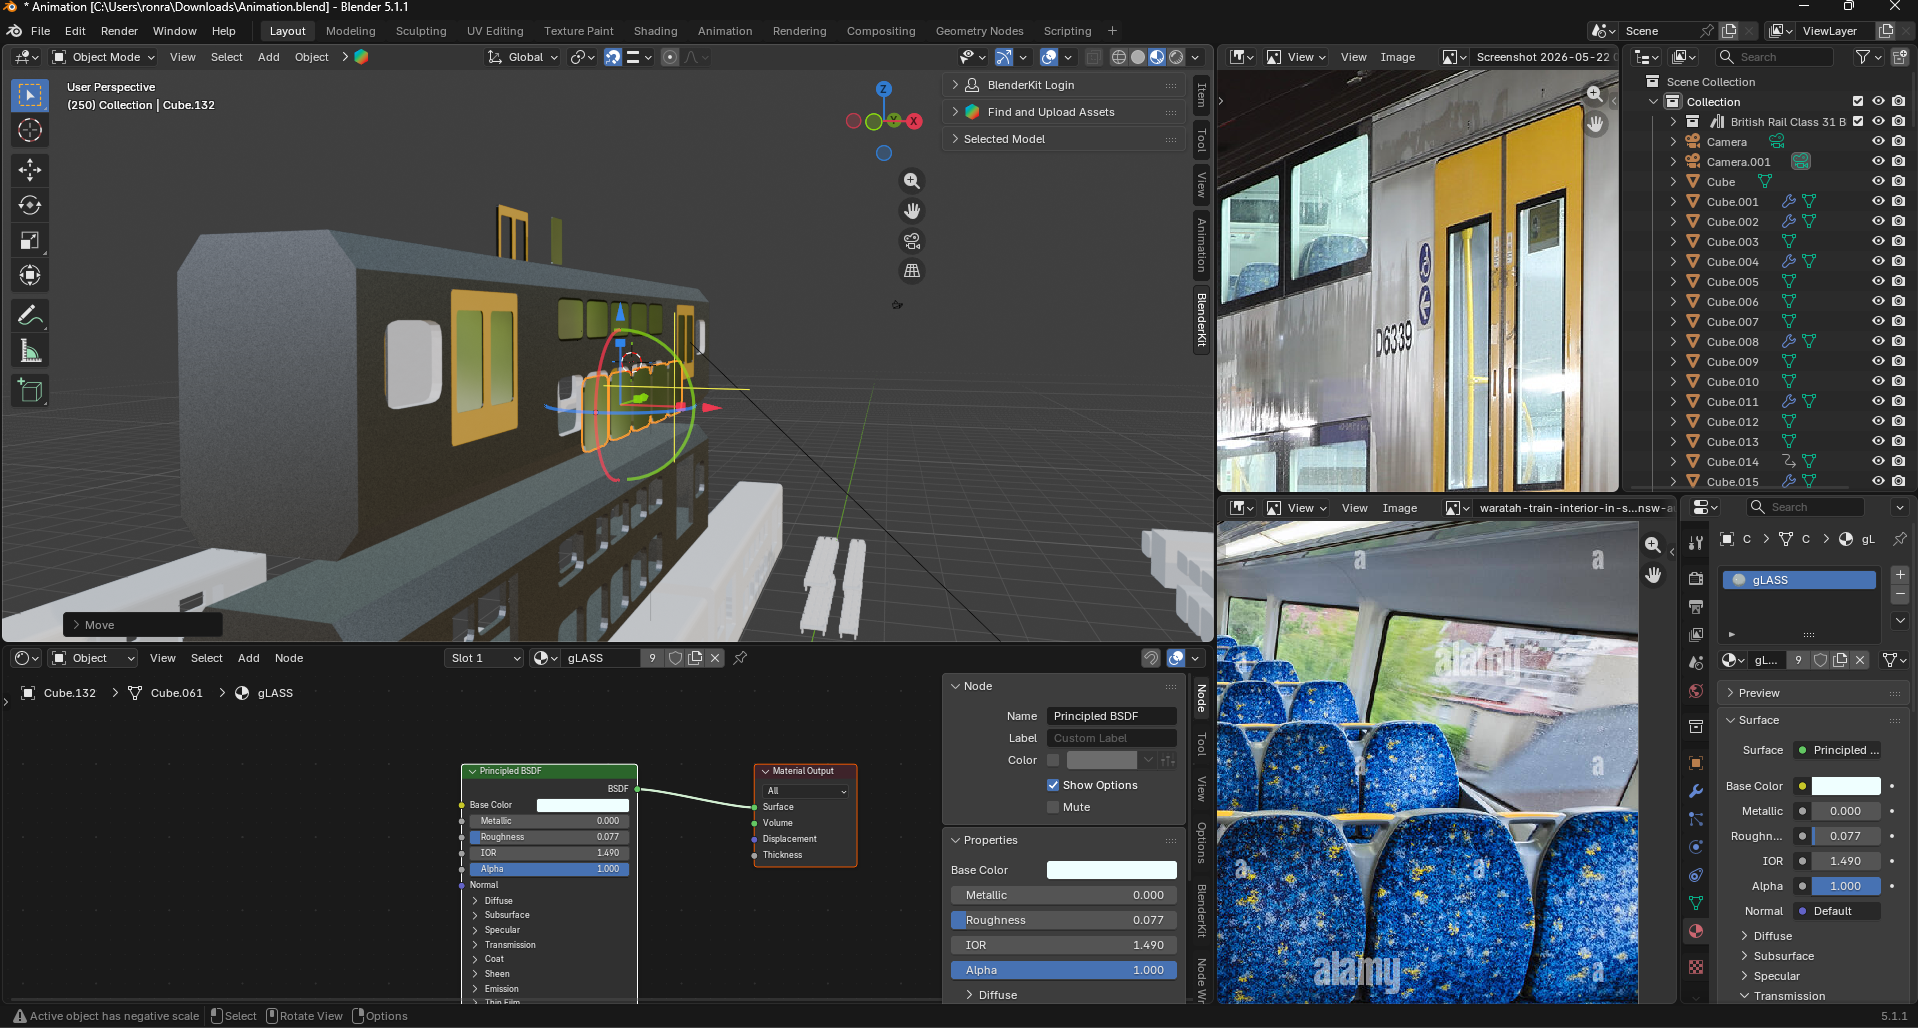Choose the Move tool in viewport toolbar

pos(30,170)
